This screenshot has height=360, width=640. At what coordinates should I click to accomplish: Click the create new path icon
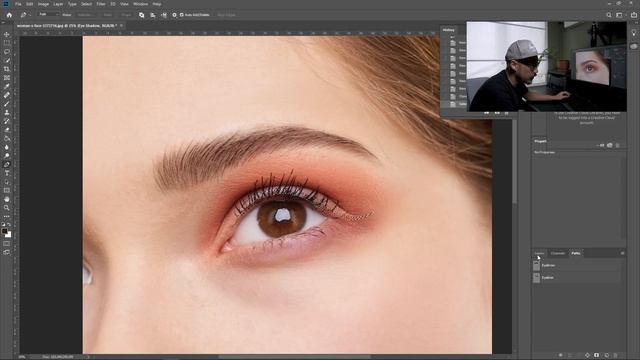pos(607,355)
